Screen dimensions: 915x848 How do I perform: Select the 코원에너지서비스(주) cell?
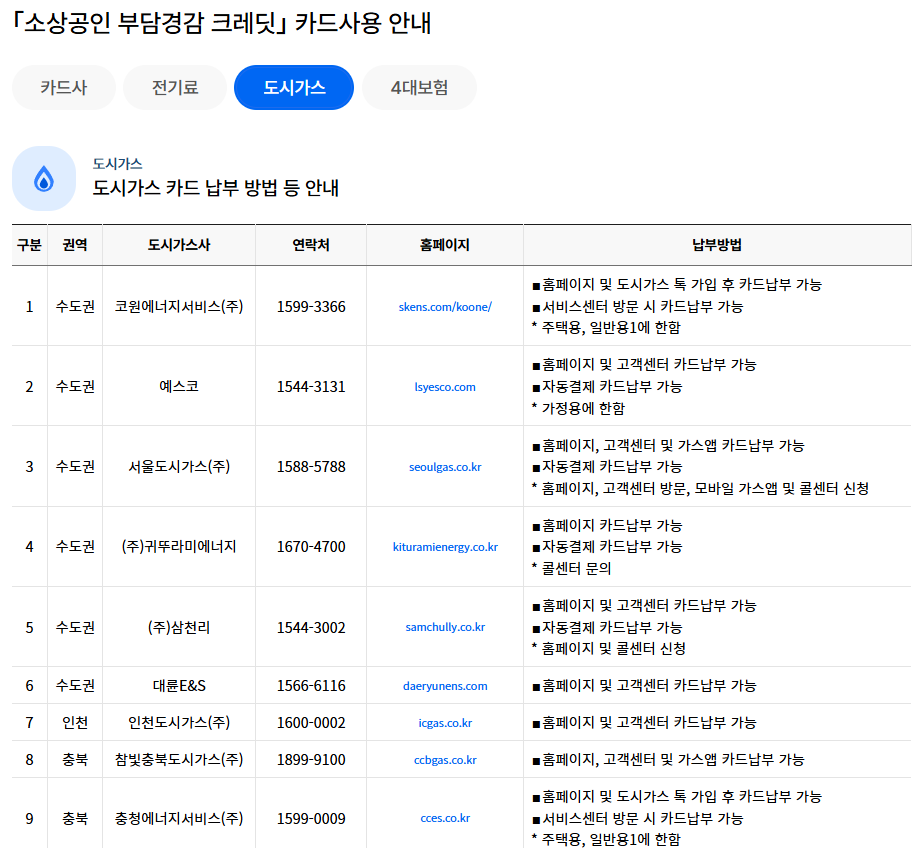[179, 306]
